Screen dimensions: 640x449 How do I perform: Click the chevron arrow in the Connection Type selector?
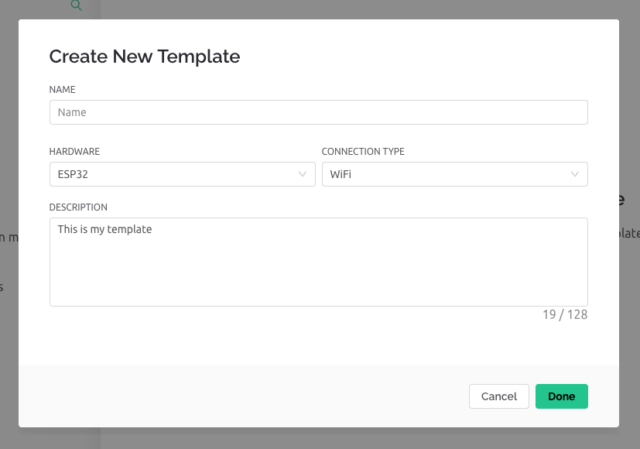pyautogui.click(x=575, y=175)
